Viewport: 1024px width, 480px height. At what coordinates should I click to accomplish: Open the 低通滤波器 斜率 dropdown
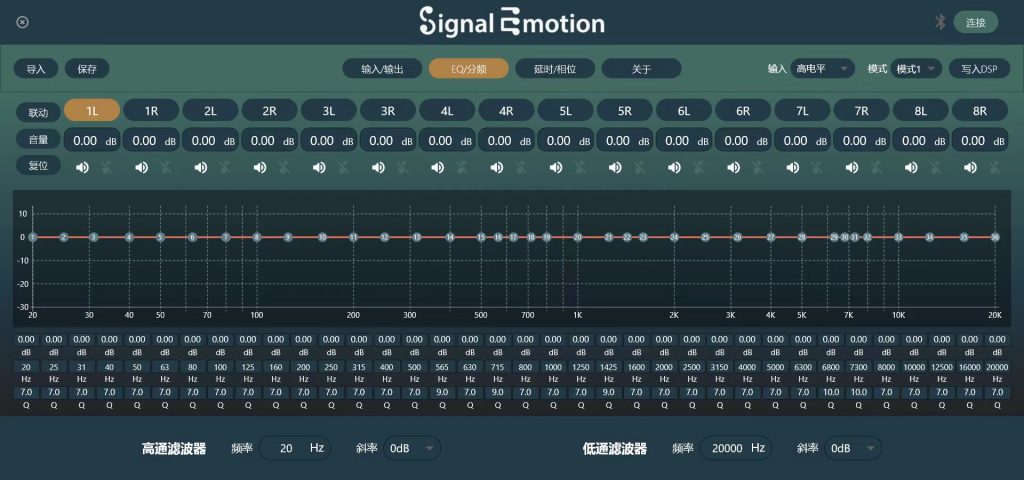coord(853,448)
